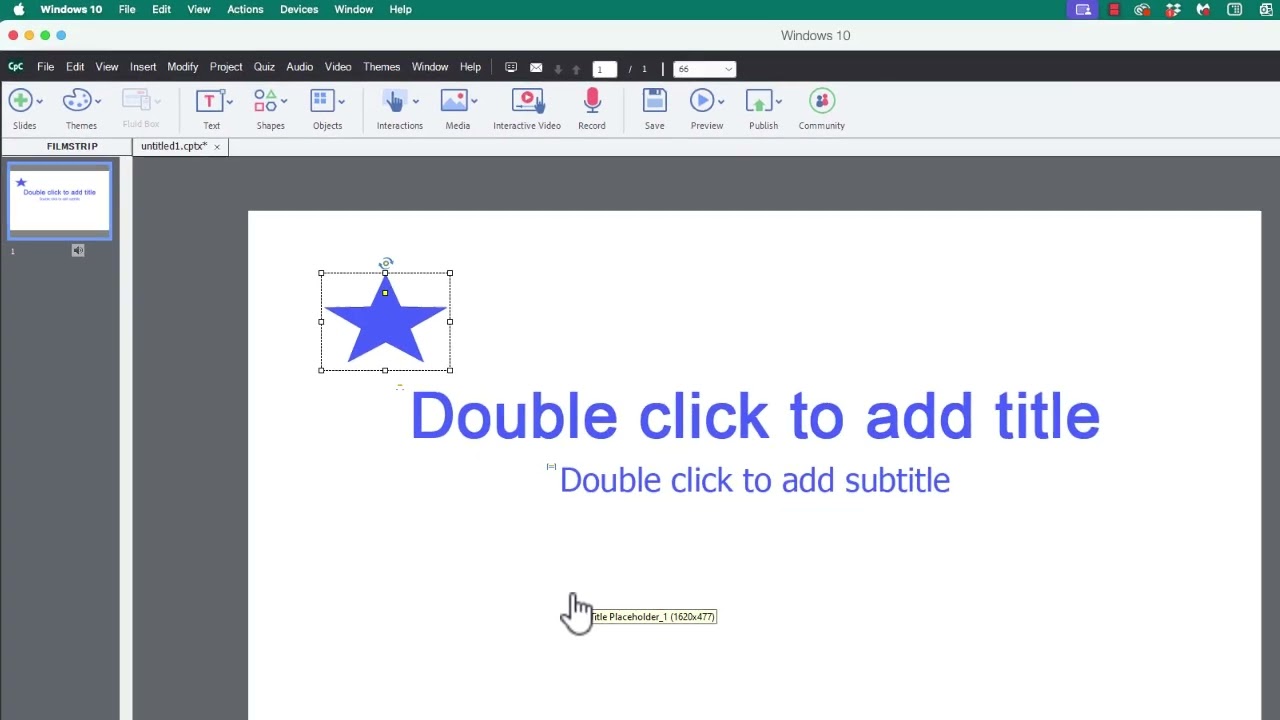
Task: Open the Shapes tool
Action: [265, 100]
